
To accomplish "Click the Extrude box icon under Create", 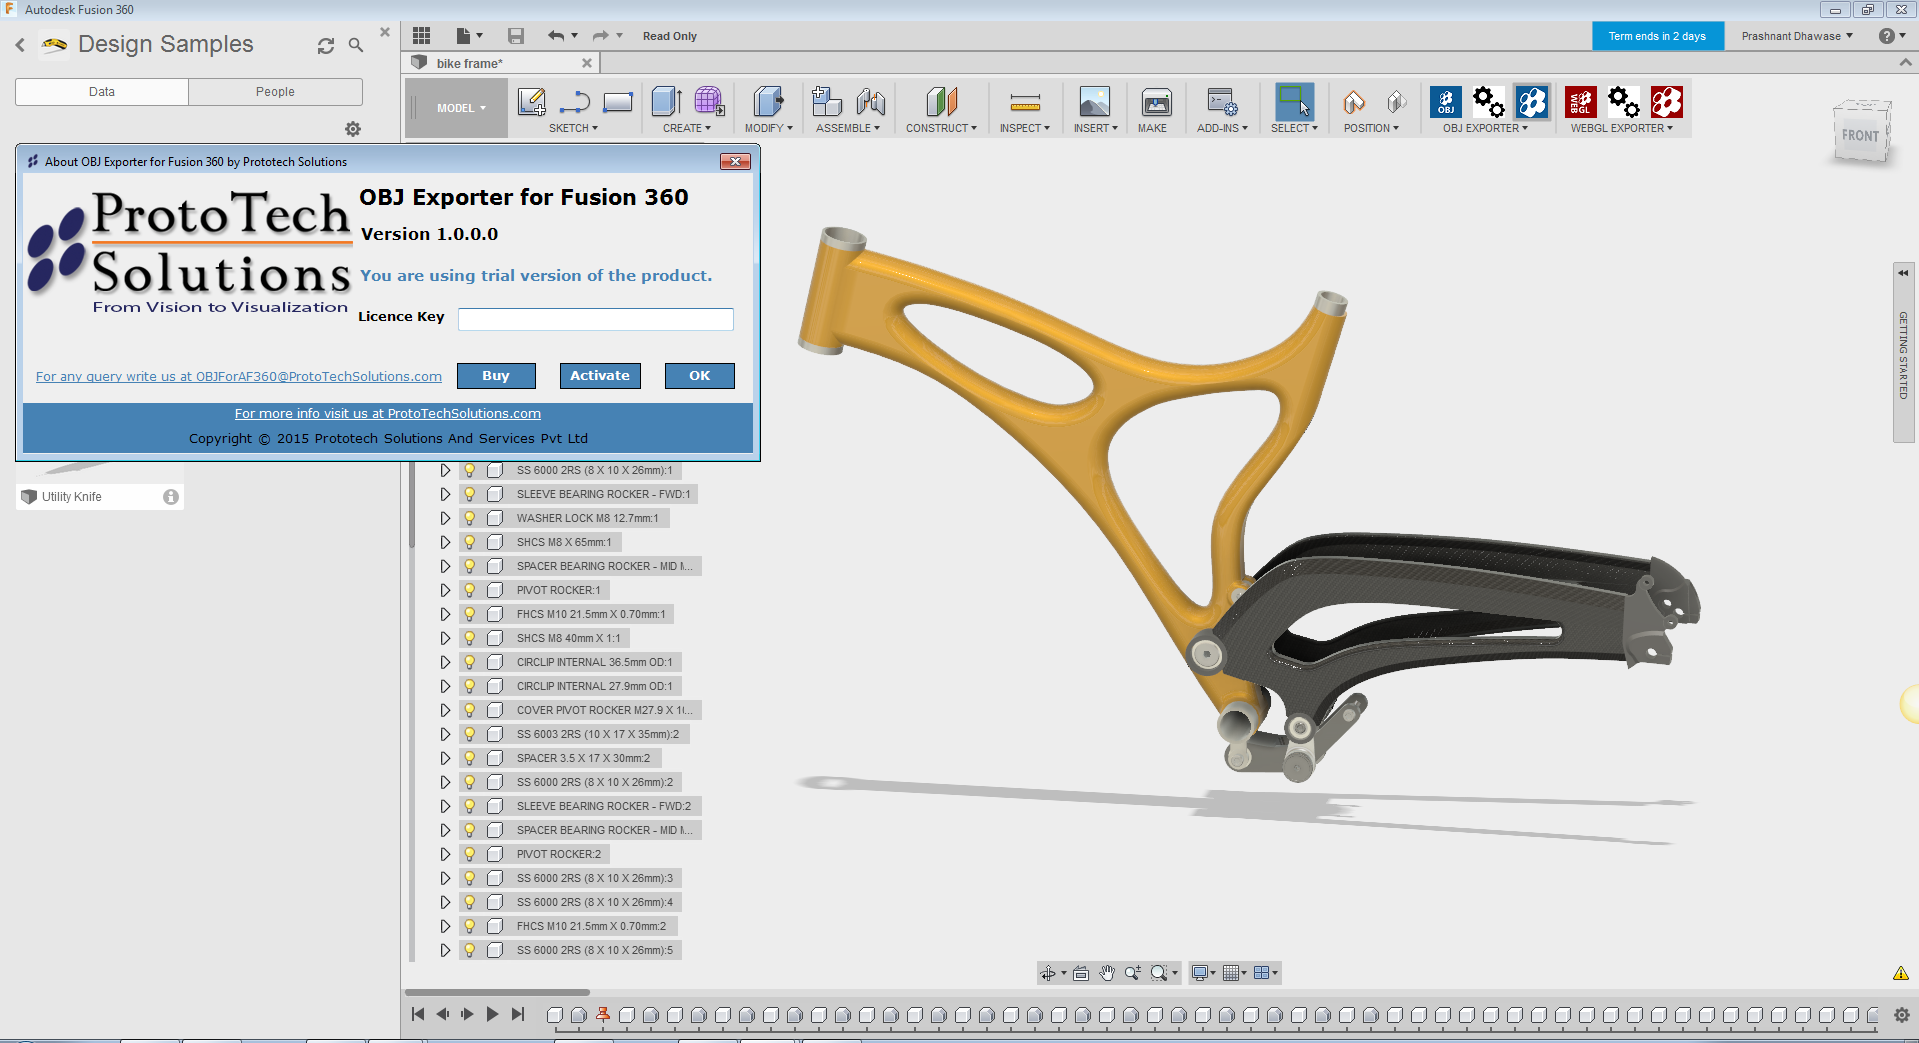I will click(666, 102).
